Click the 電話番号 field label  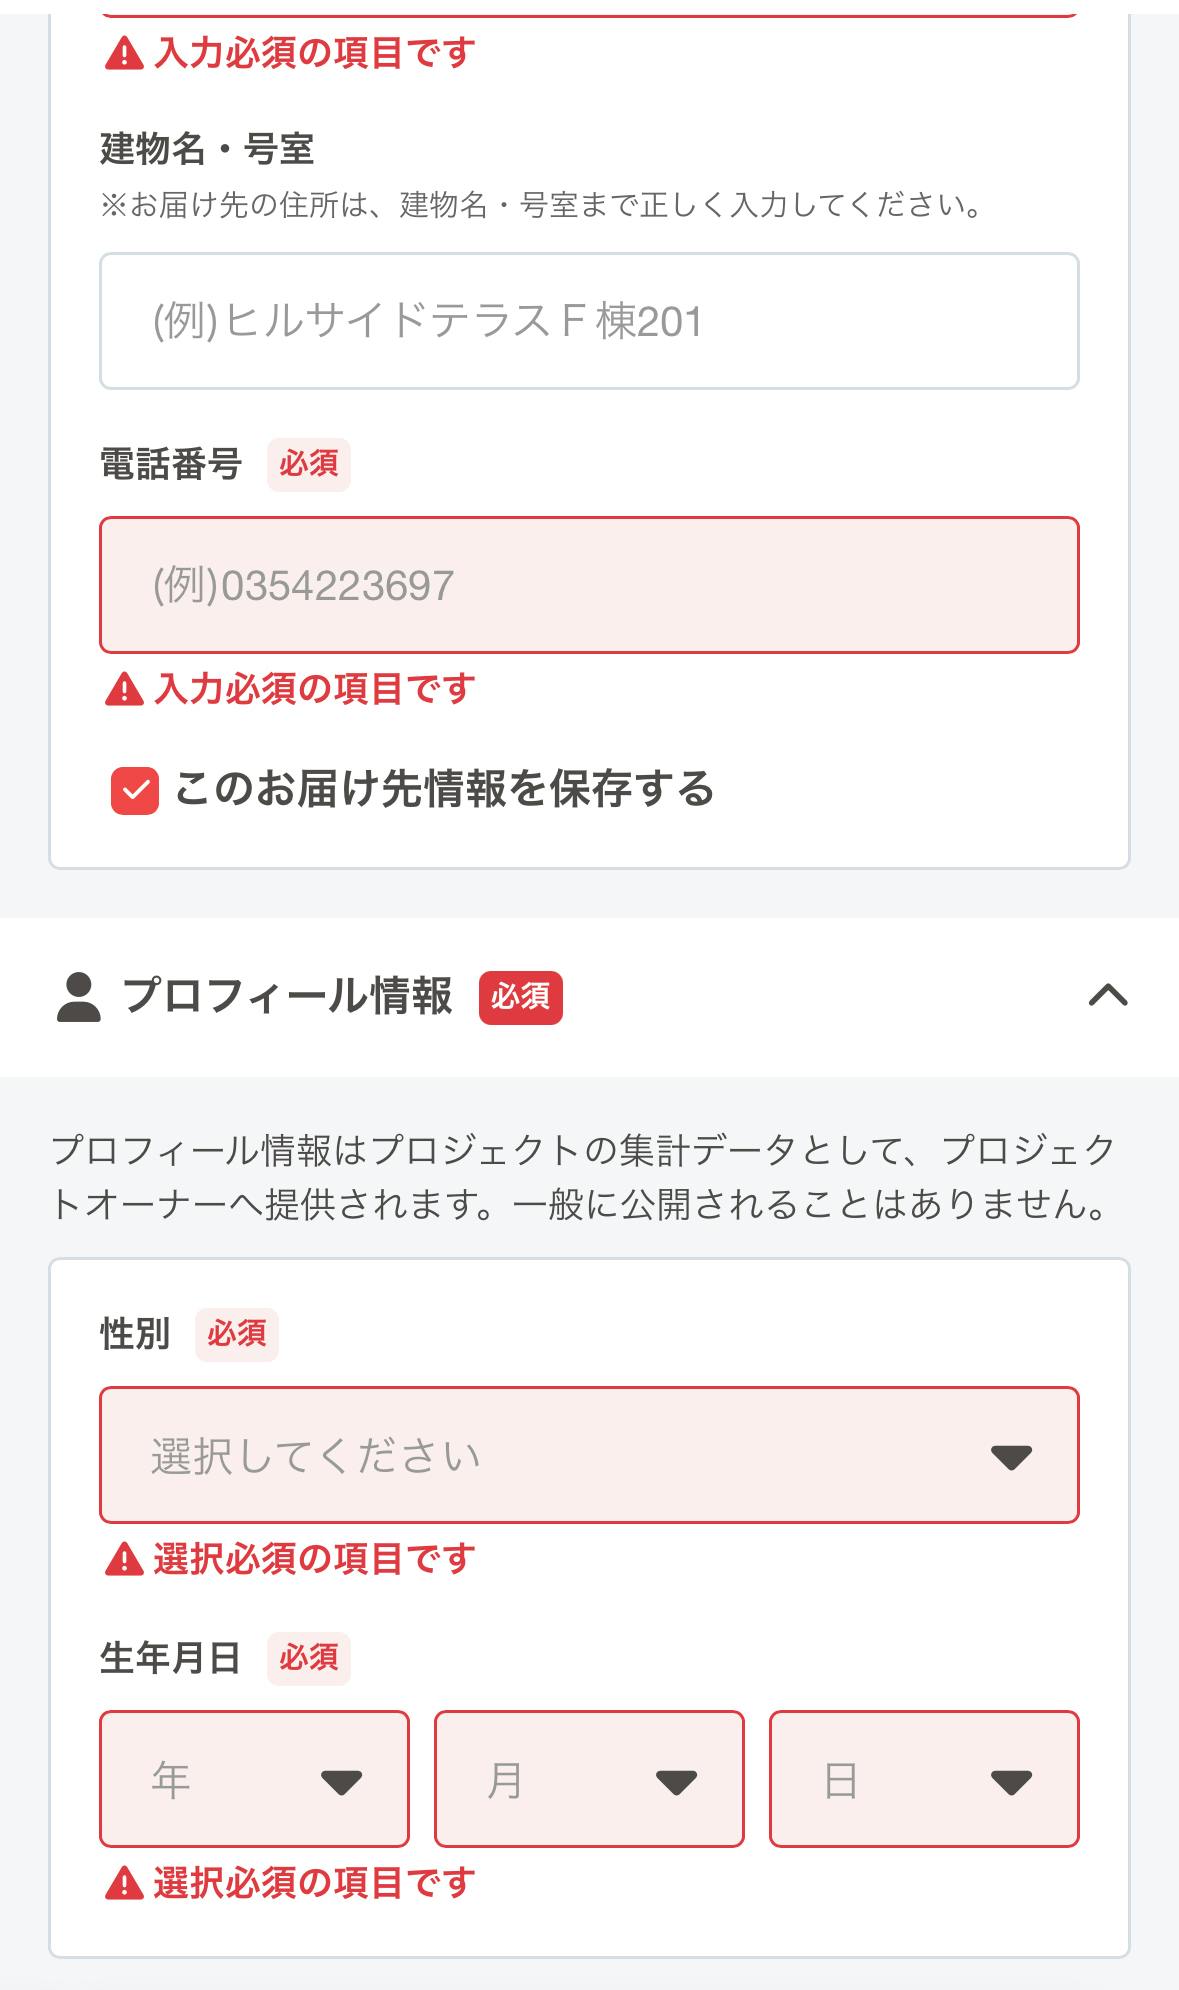point(171,464)
